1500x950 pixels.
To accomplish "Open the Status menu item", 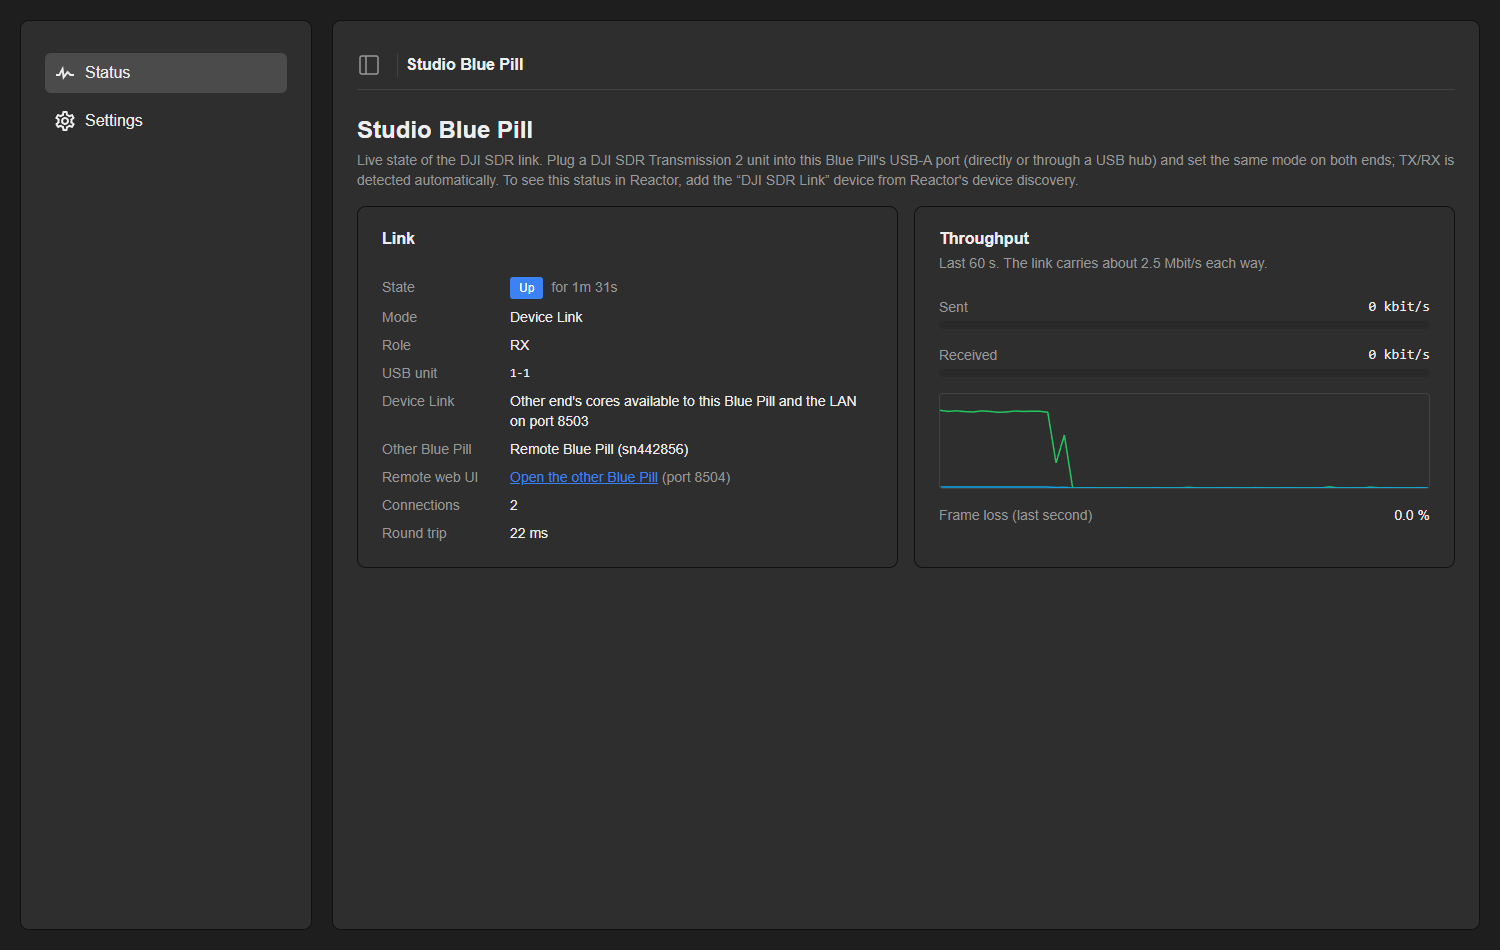I will point(166,73).
